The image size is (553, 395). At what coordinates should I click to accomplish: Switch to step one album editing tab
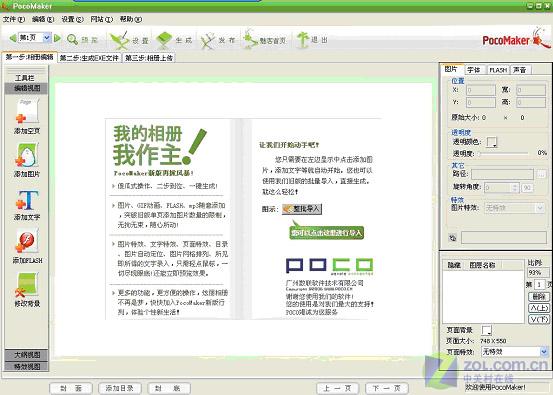point(29,57)
